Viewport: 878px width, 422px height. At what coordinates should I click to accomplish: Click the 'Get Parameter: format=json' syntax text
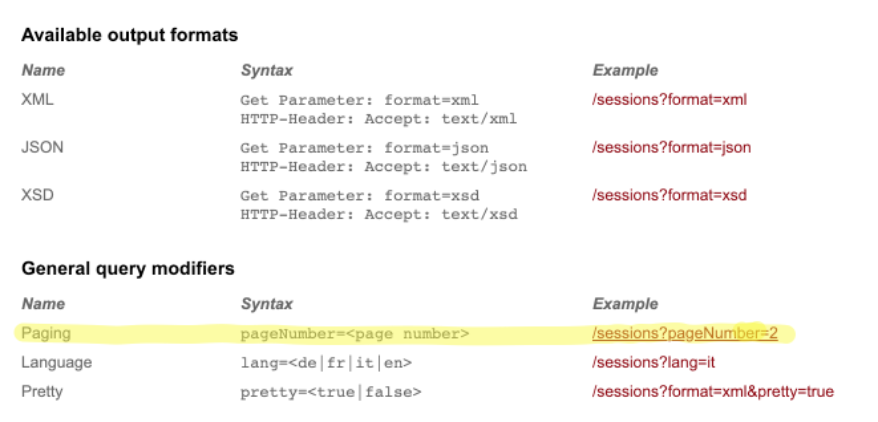(363, 148)
